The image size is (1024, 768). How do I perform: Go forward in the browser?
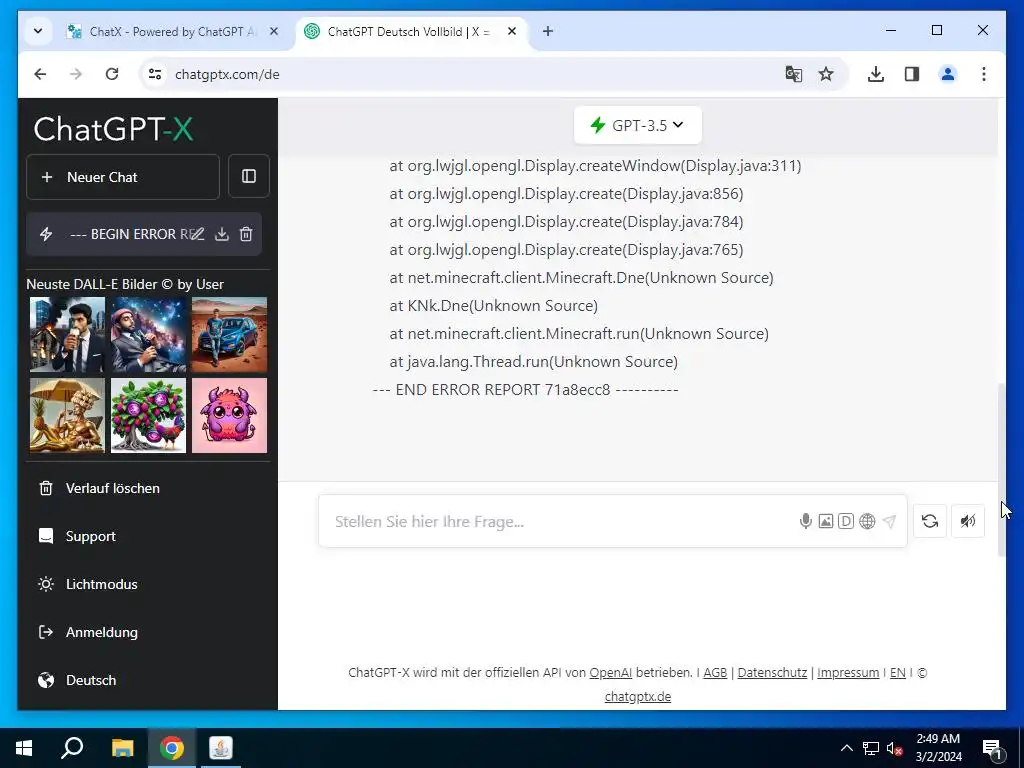click(x=76, y=74)
